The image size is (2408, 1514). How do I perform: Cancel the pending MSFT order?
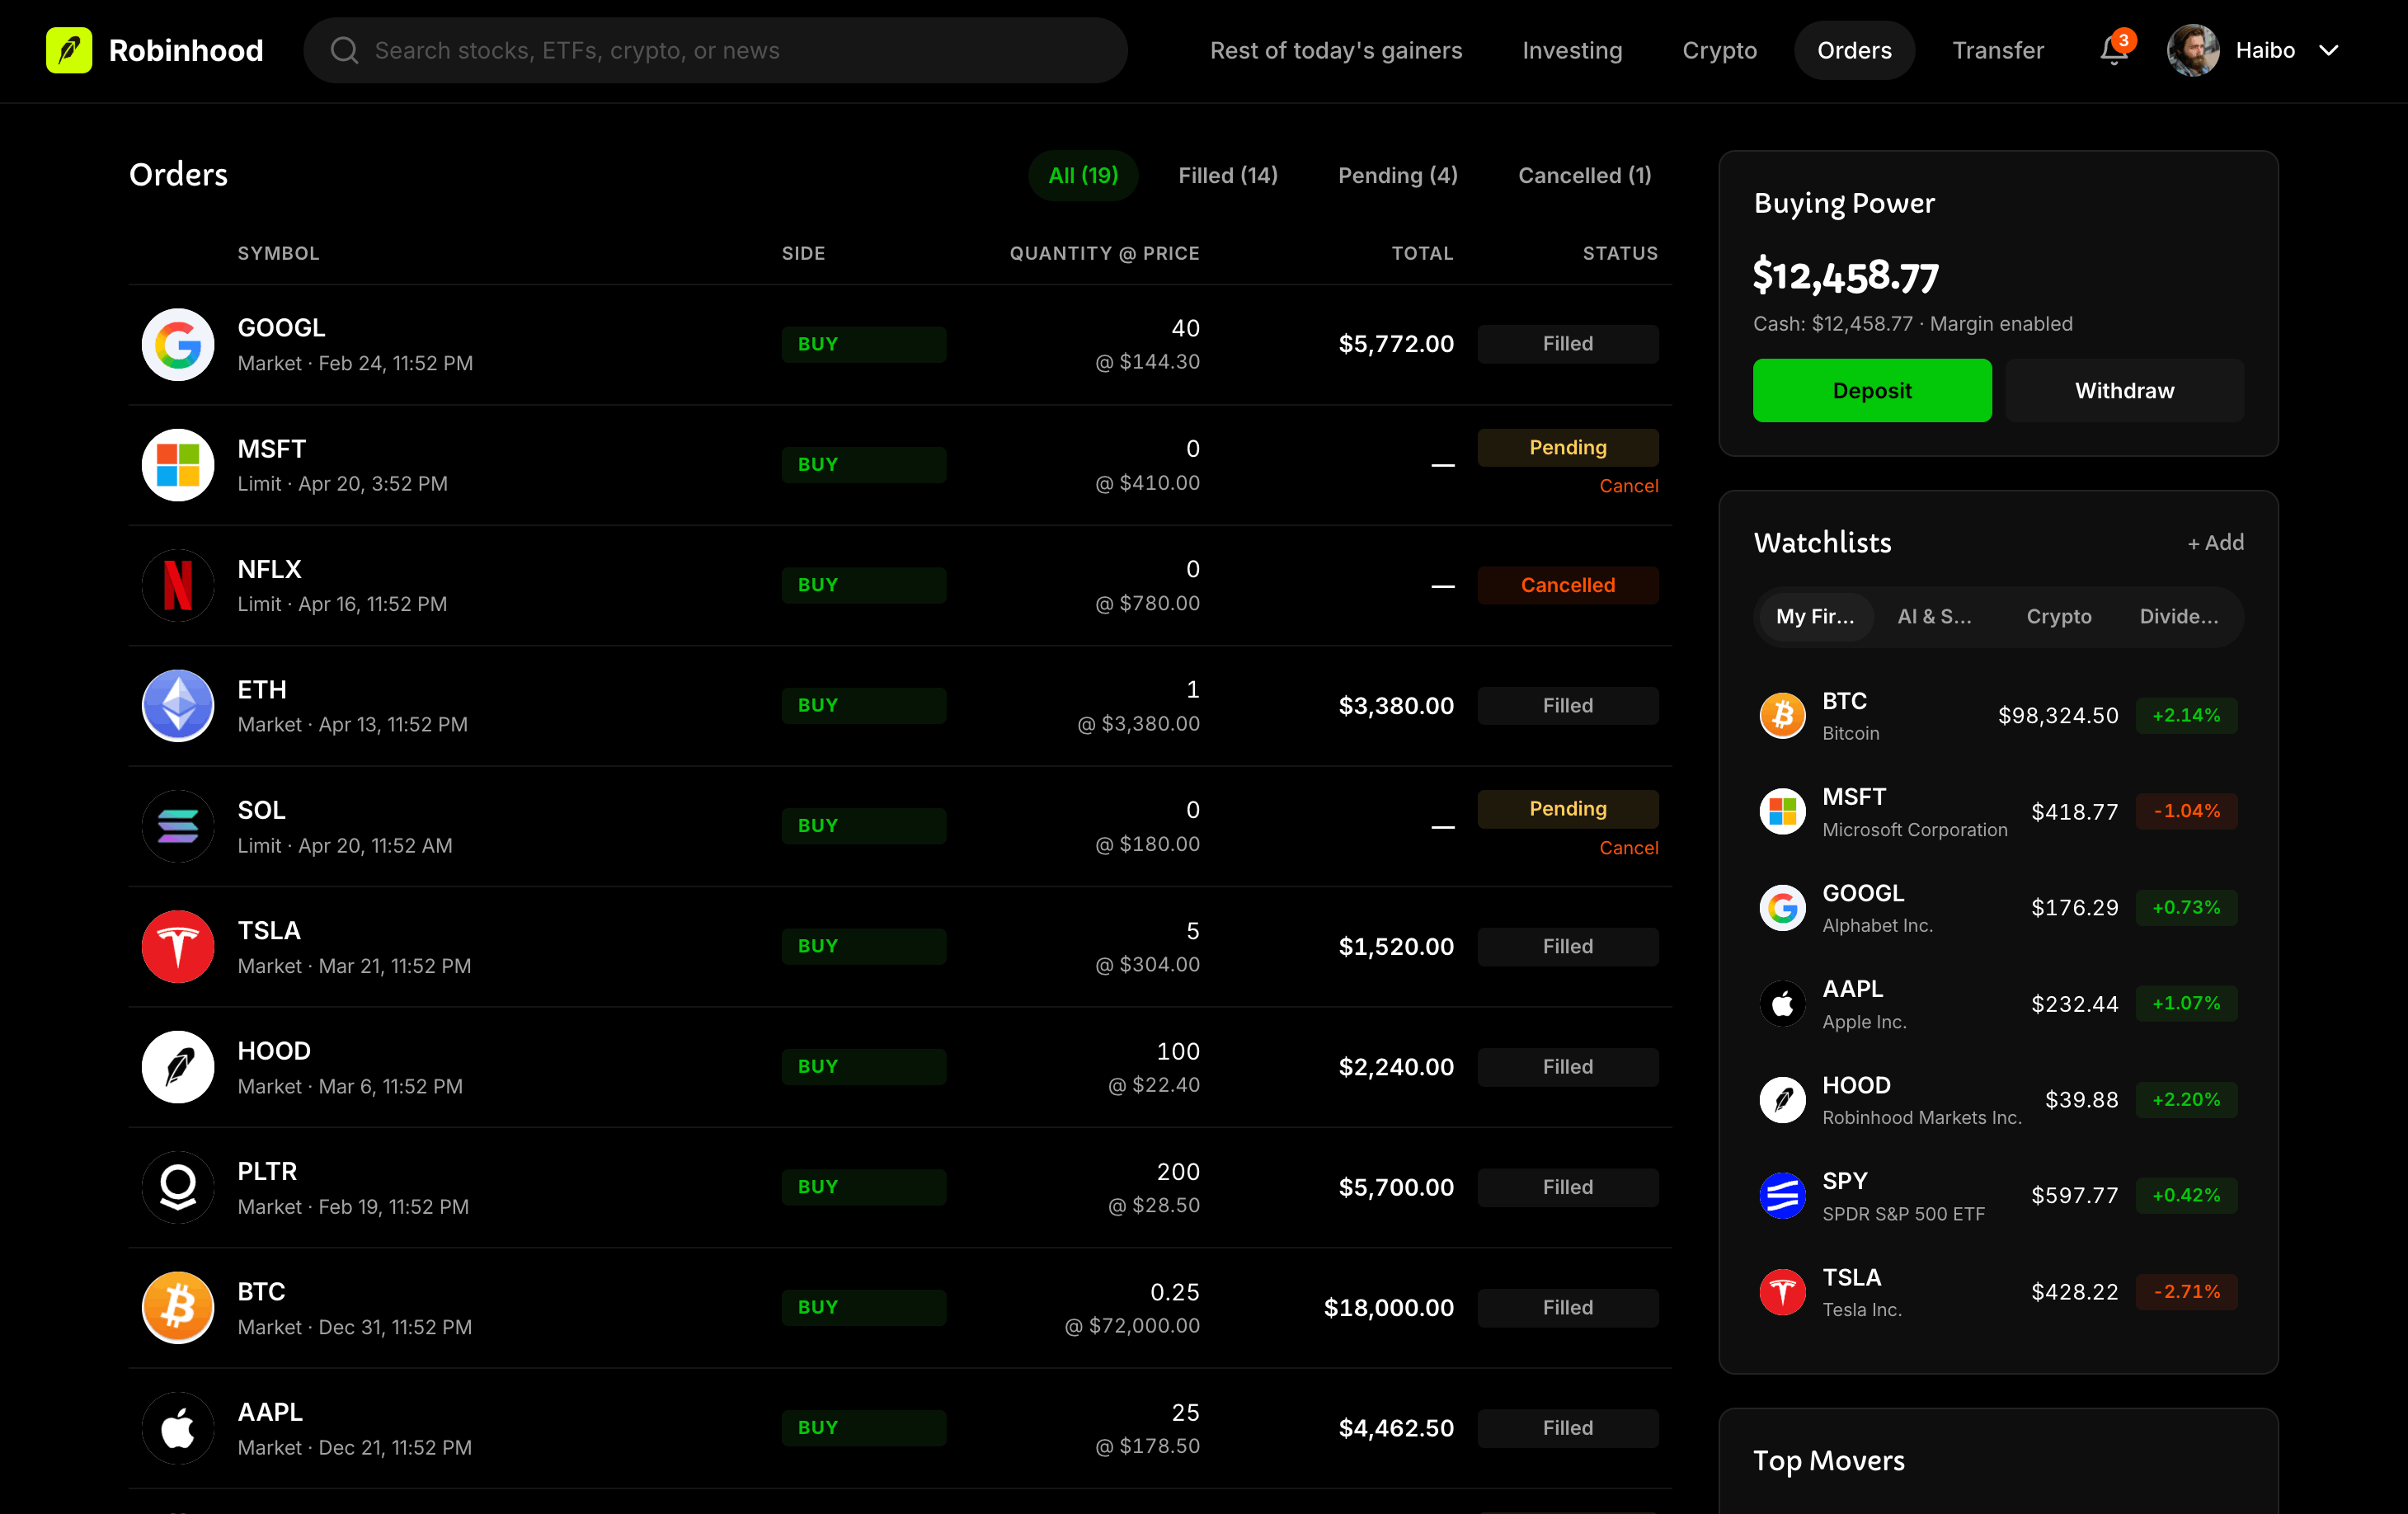click(1628, 486)
